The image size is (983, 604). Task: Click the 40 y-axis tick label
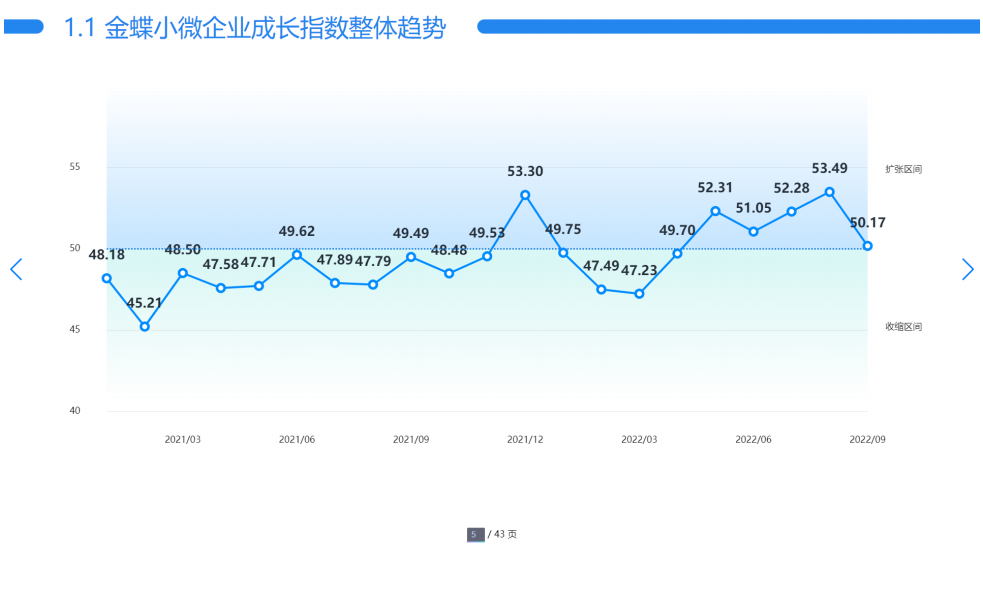click(75, 411)
